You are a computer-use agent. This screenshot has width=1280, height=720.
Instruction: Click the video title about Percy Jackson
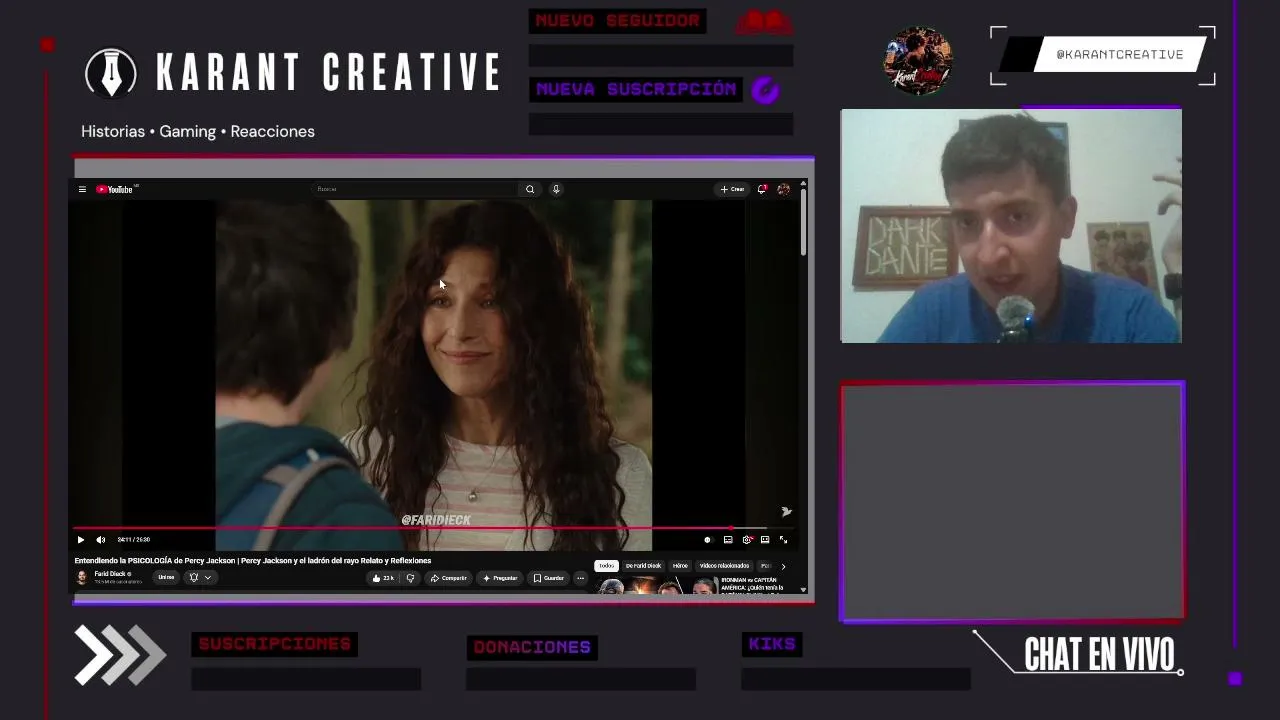253,561
